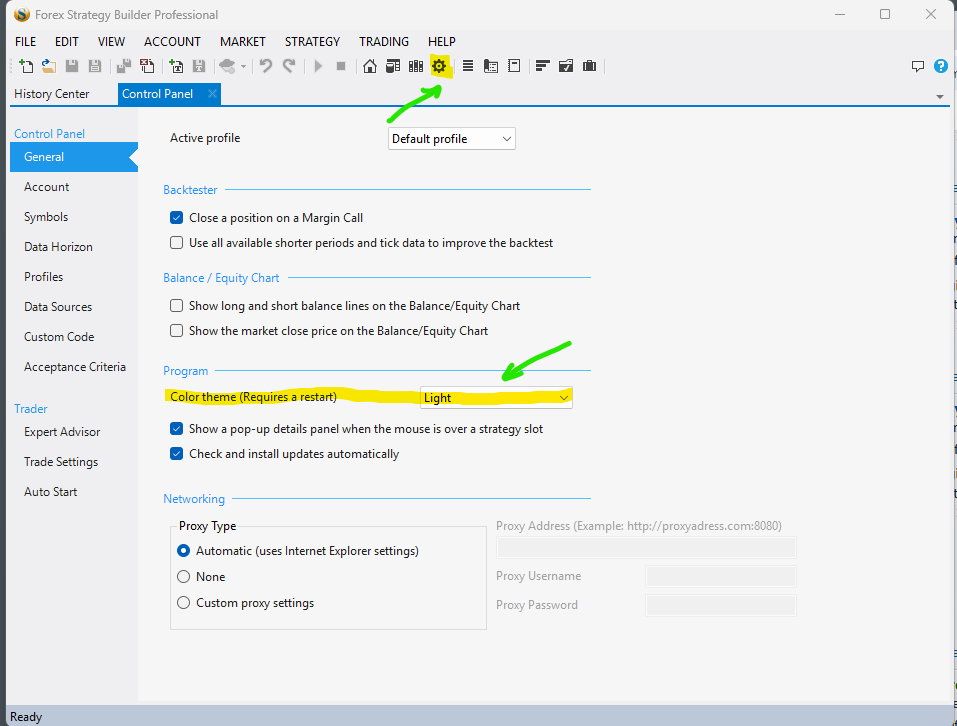
Task: Close the Control Panel tab
Action: (x=212, y=93)
